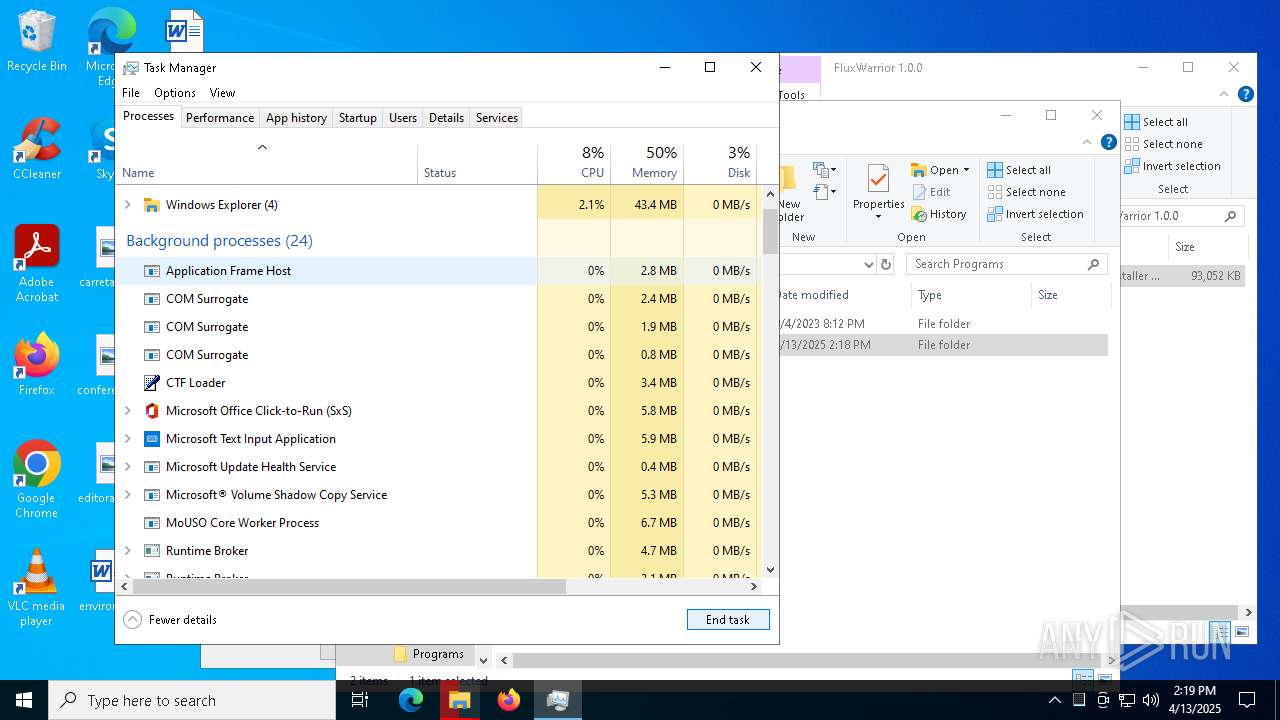Open the notifications action center
Image resolution: width=1280 pixels, height=720 pixels.
(1247, 700)
